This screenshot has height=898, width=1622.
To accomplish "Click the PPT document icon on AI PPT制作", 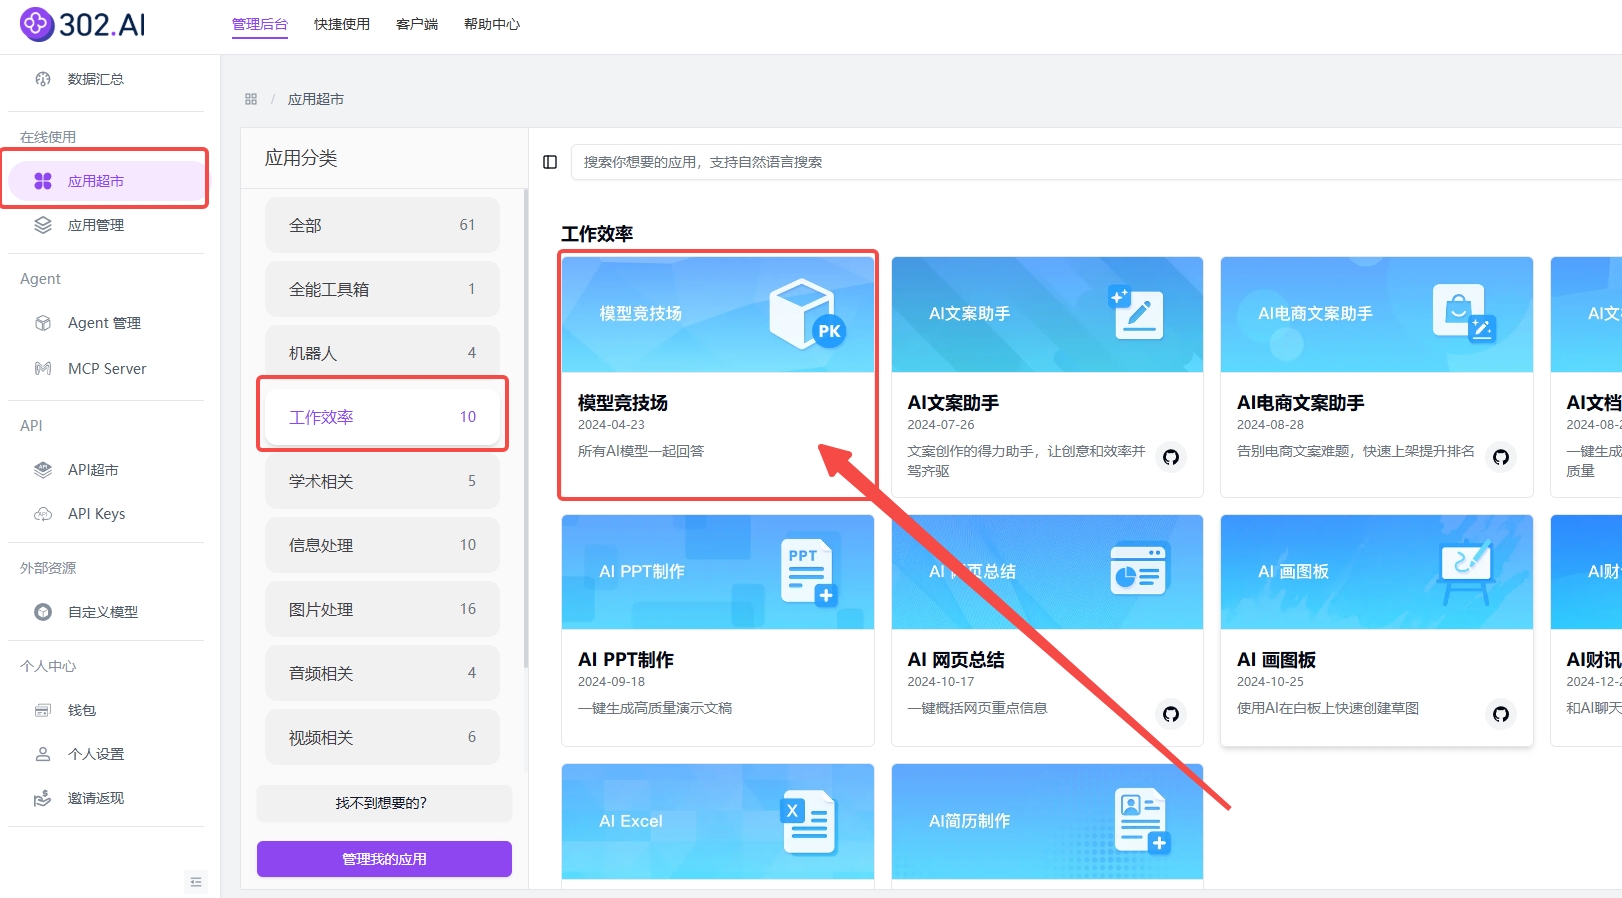I will pos(807,571).
